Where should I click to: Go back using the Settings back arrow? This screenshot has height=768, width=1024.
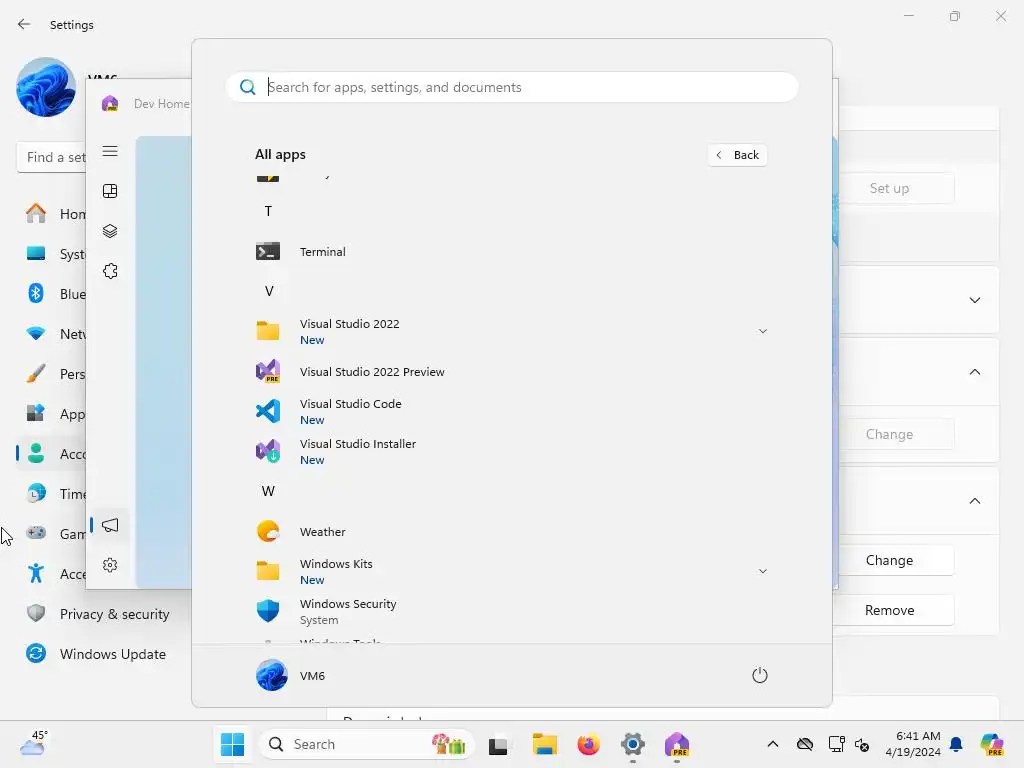(24, 24)
